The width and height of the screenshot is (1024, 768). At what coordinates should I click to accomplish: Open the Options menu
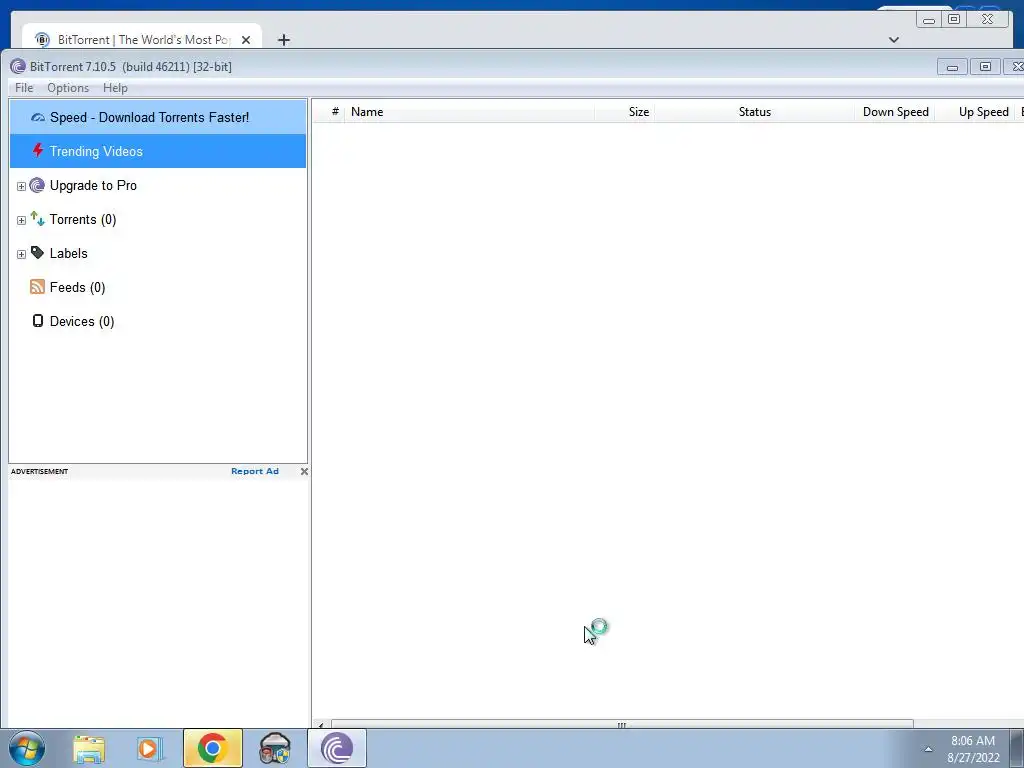click(68, 88)
